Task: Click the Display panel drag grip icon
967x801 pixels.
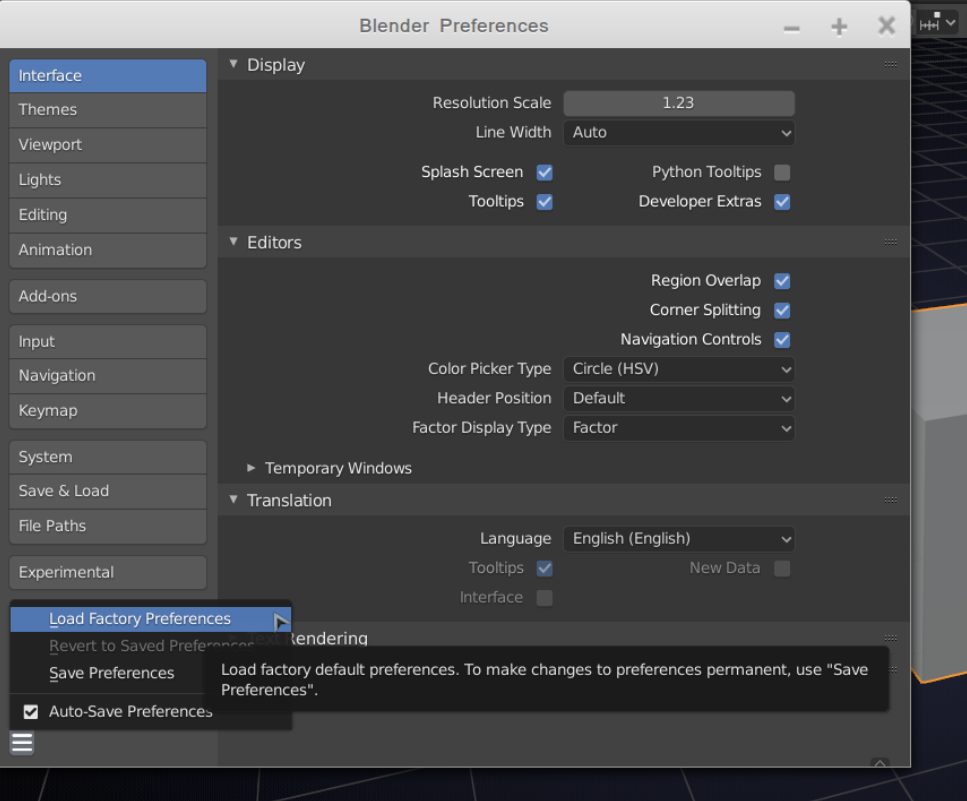Action: coord(890,64)
